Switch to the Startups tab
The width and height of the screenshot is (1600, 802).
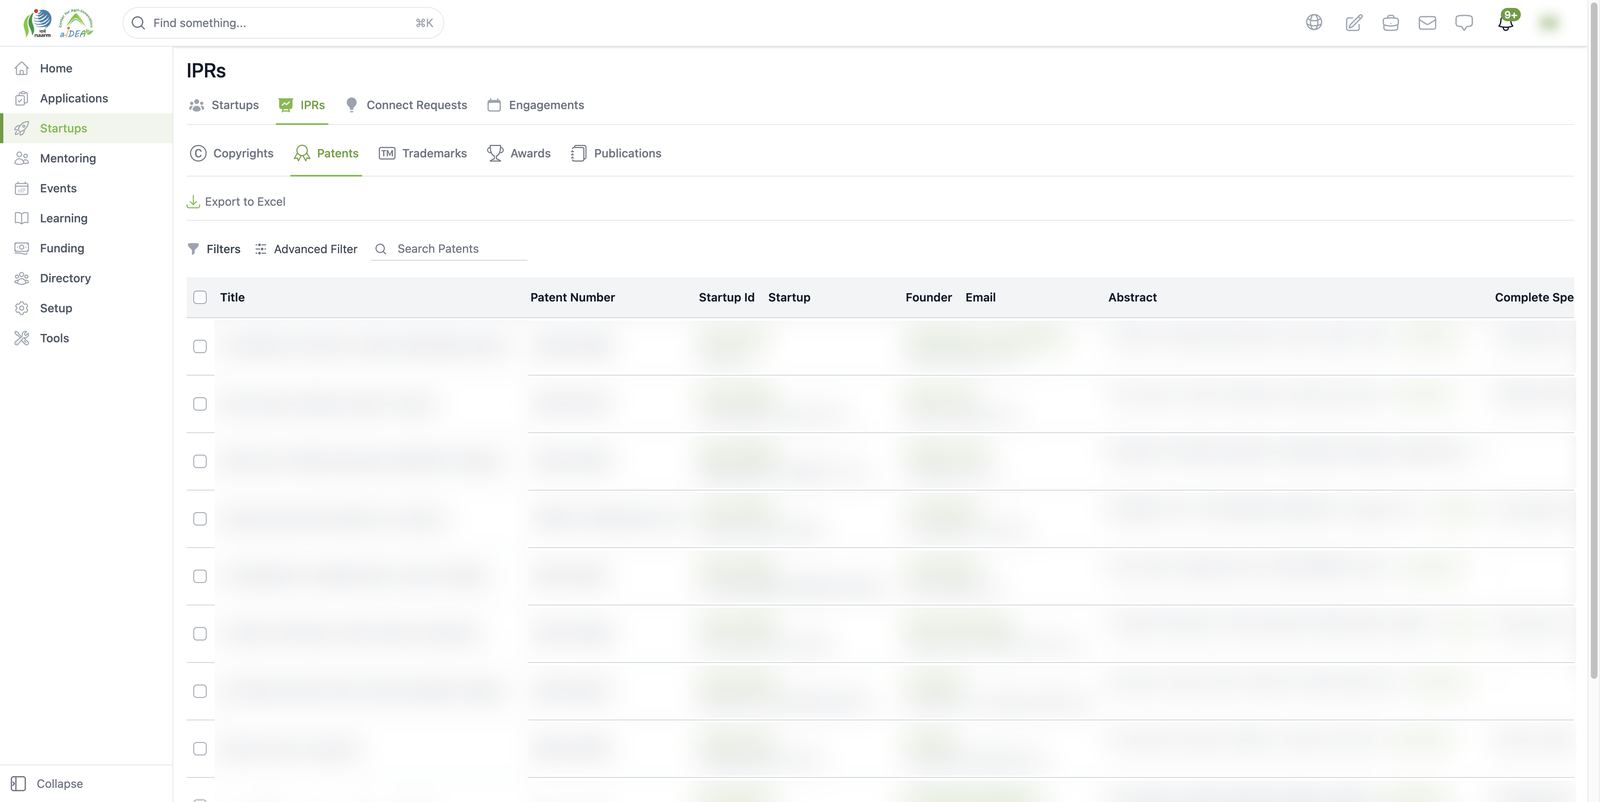pos(224,105)
